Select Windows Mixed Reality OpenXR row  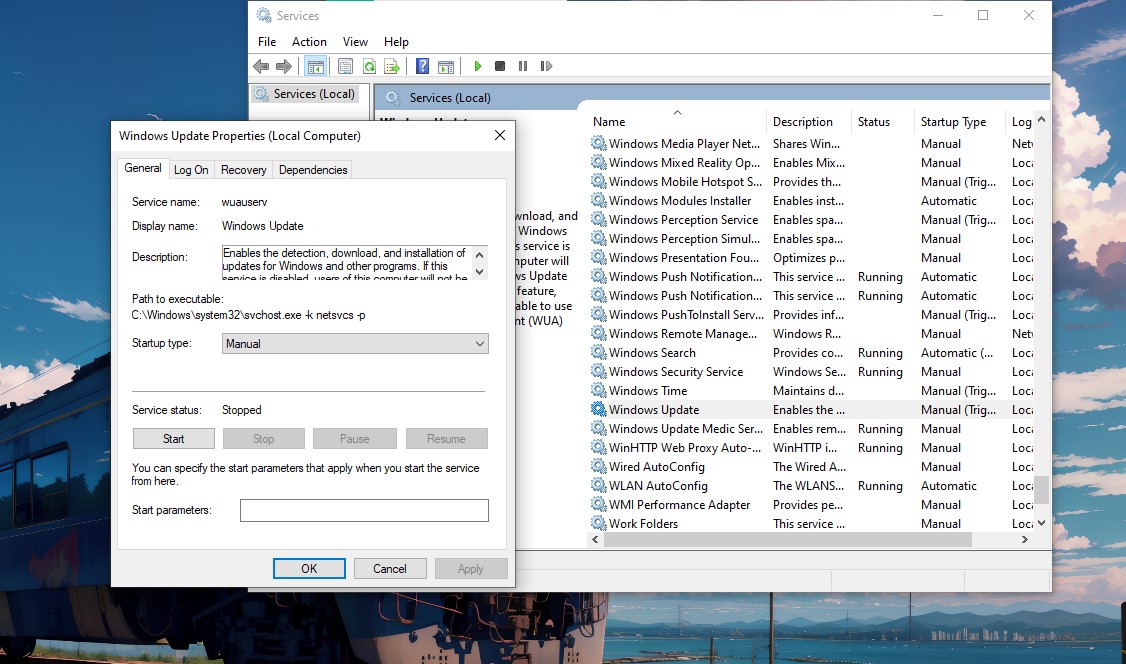point(811,163)
